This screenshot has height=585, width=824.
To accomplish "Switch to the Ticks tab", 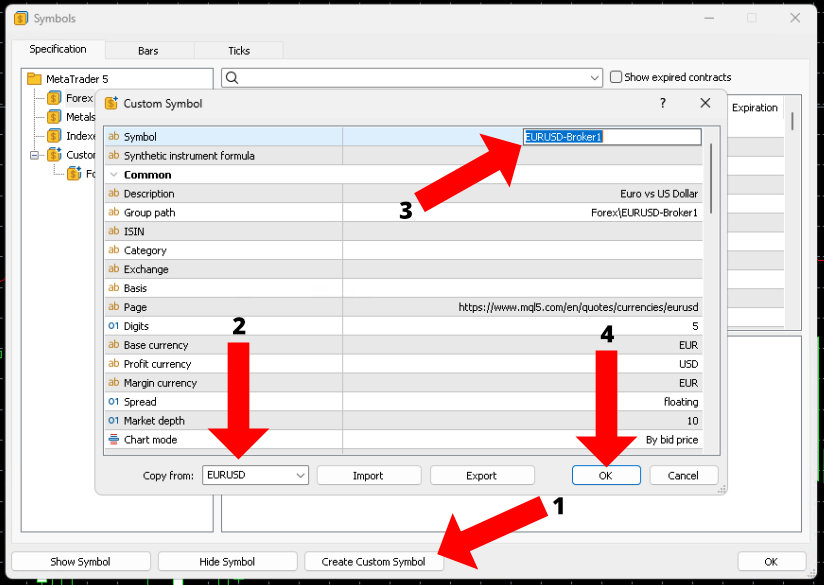I will point(239,50).
